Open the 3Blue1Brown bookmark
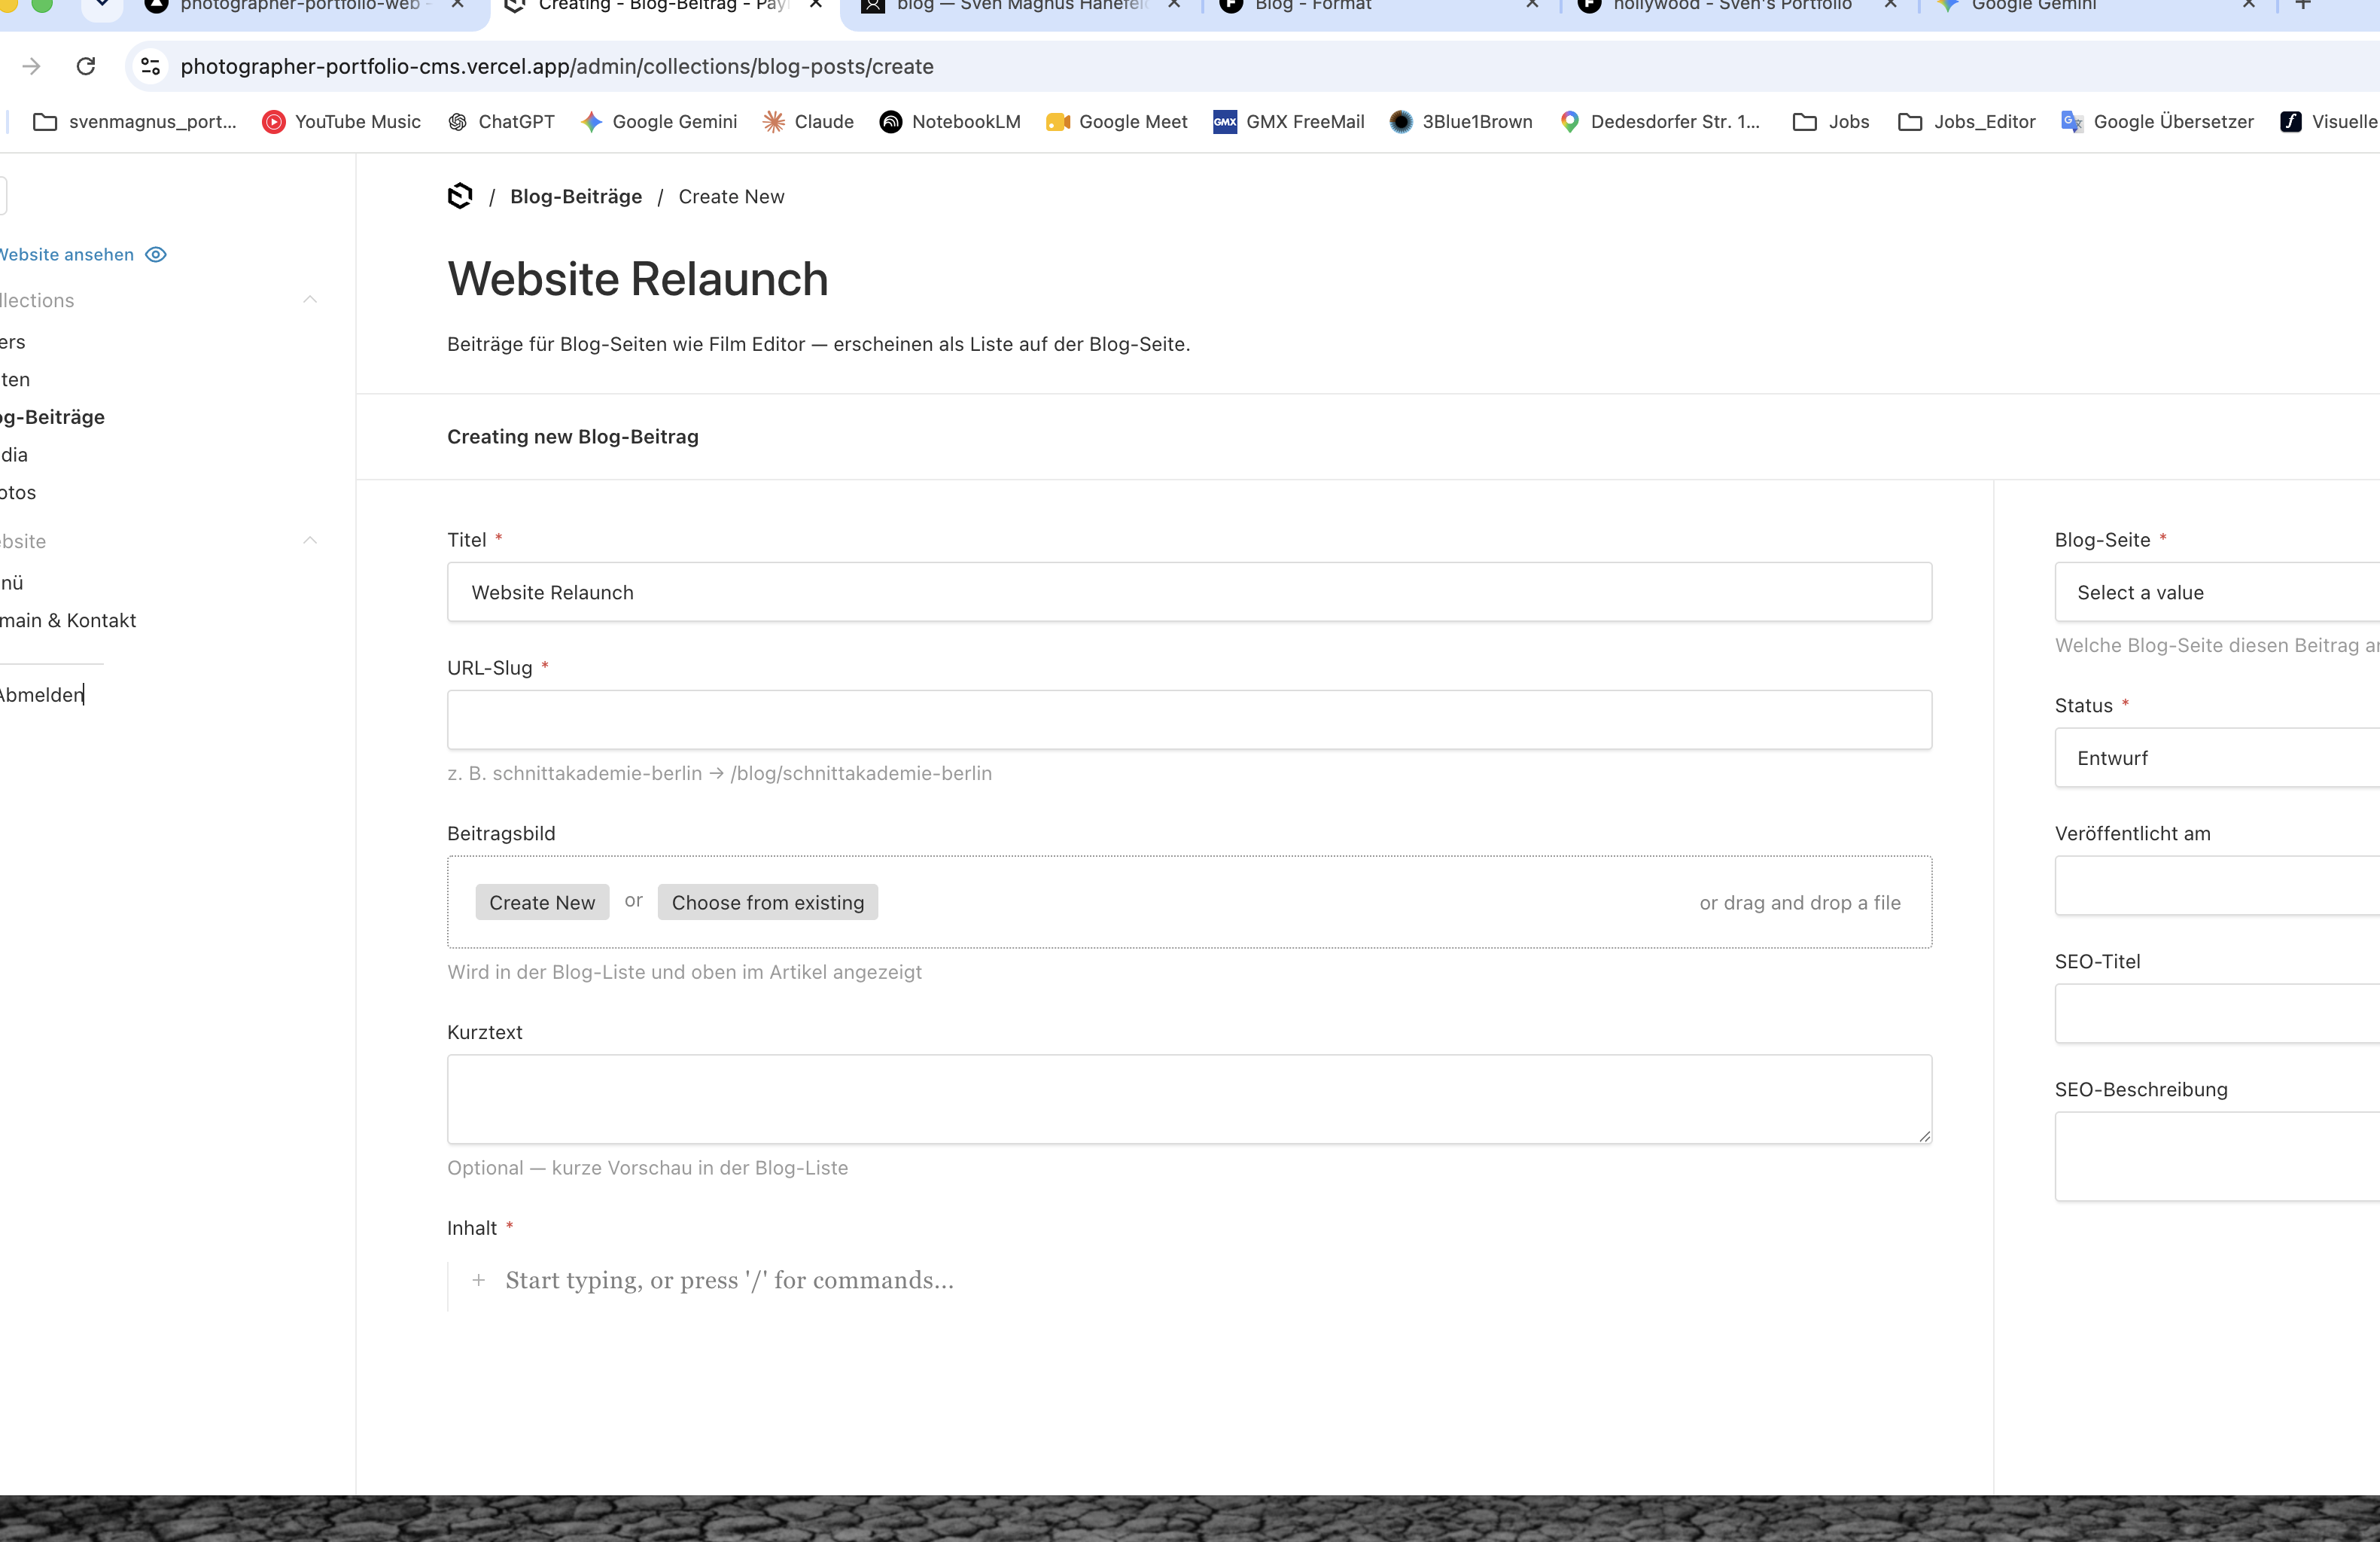 point(1461,122)
